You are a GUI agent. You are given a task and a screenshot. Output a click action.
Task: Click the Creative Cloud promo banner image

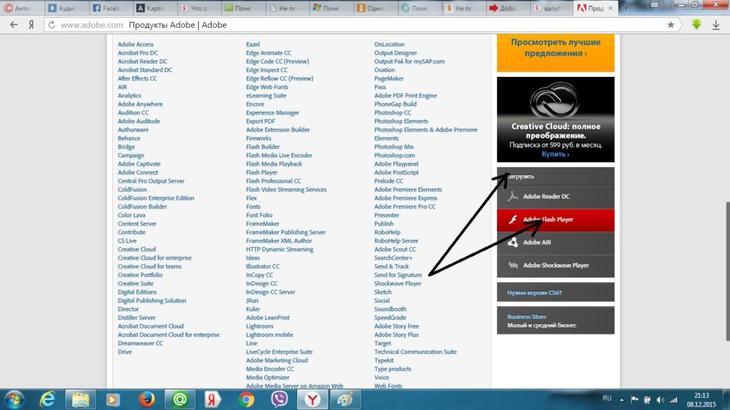[x=553, y=110]
